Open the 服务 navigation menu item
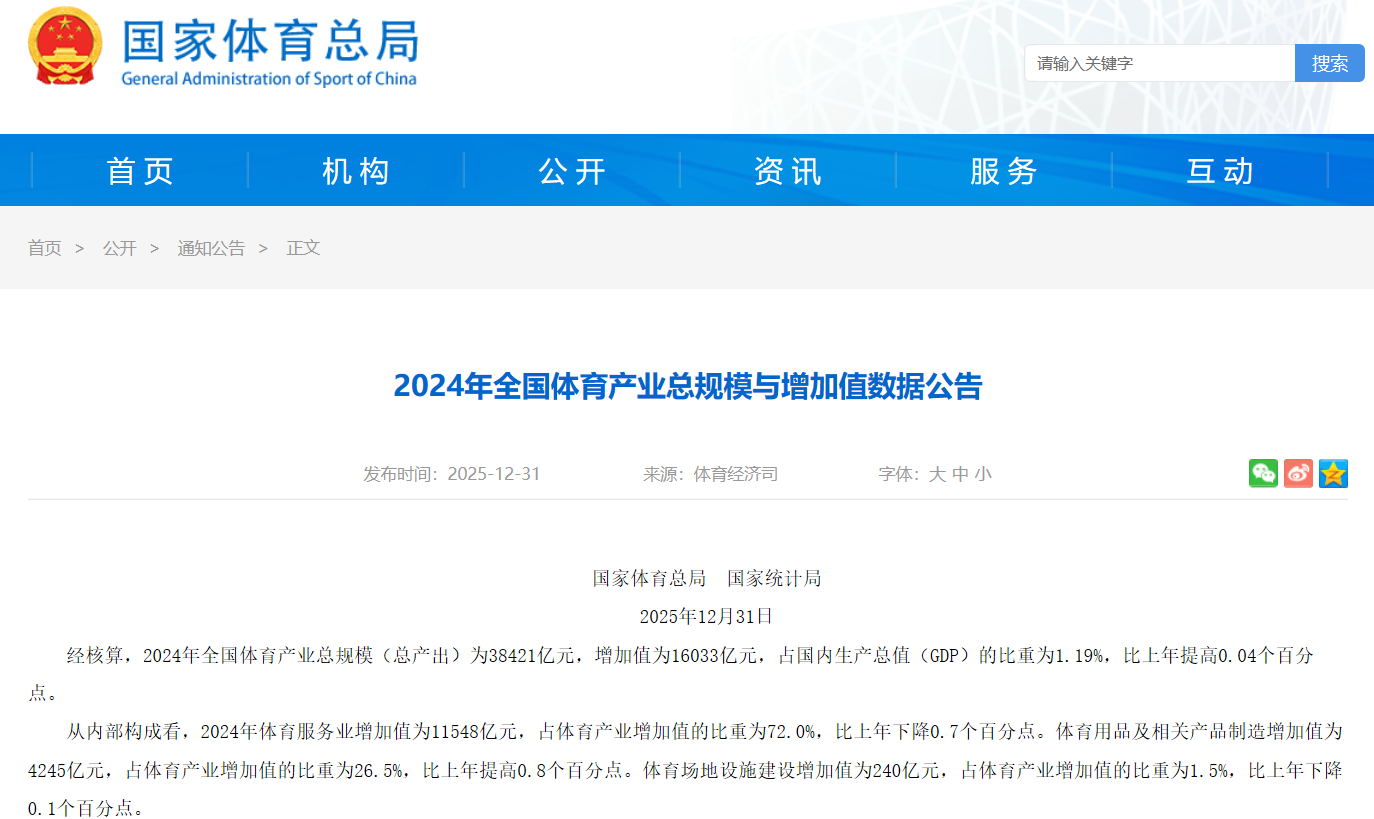 tap(1004, 171)
